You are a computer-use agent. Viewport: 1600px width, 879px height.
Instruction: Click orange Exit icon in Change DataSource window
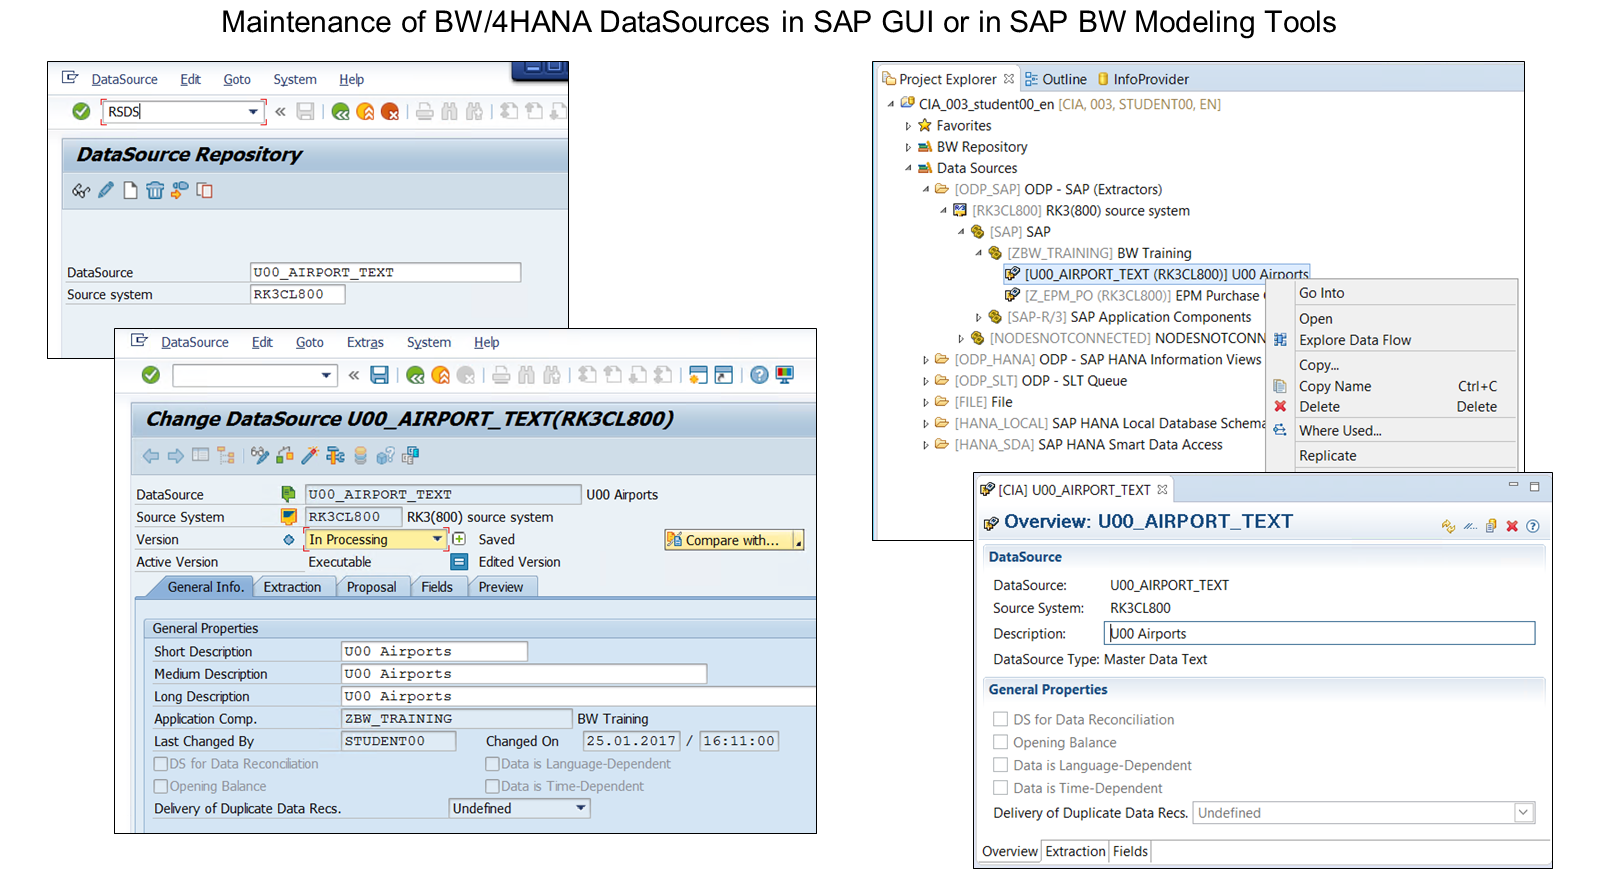point(440,375)
